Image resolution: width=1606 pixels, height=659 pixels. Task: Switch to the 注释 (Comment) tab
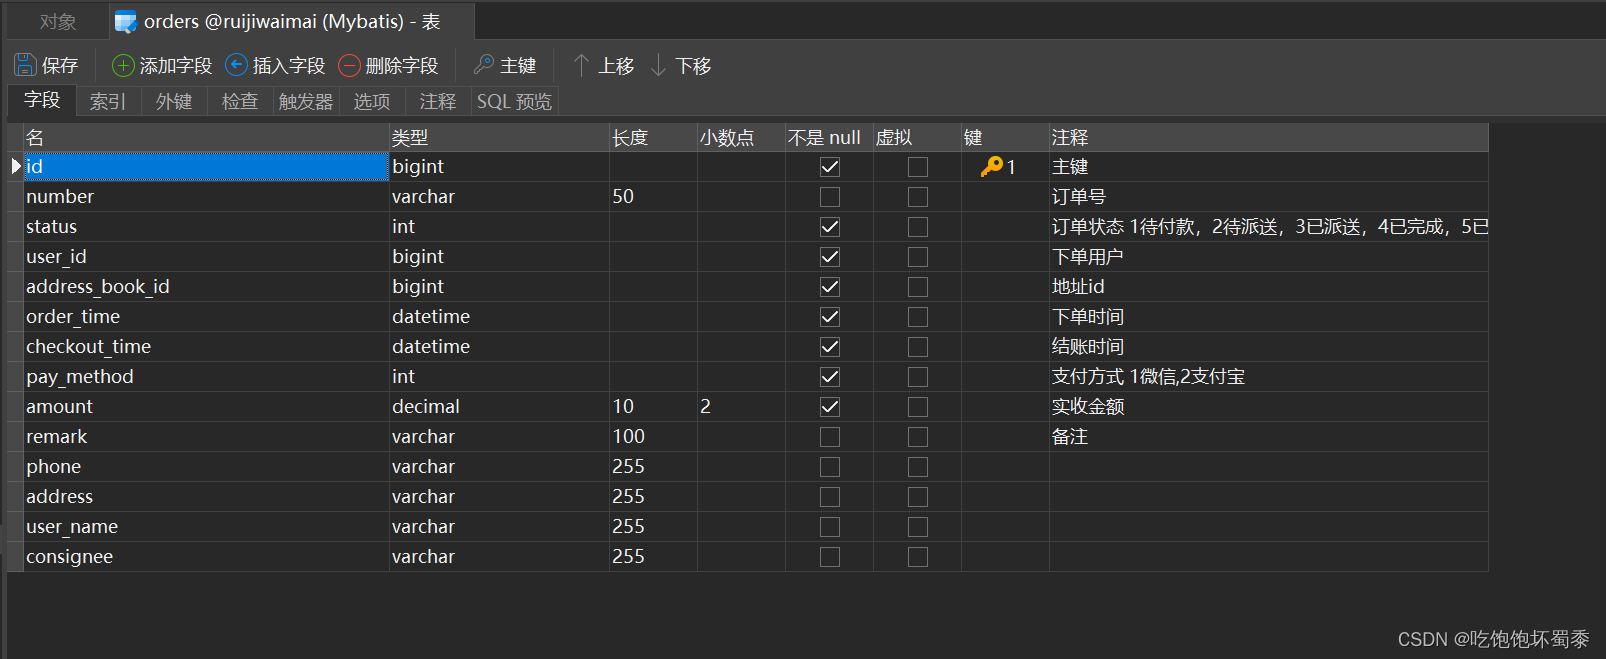[x=438, y=101]
